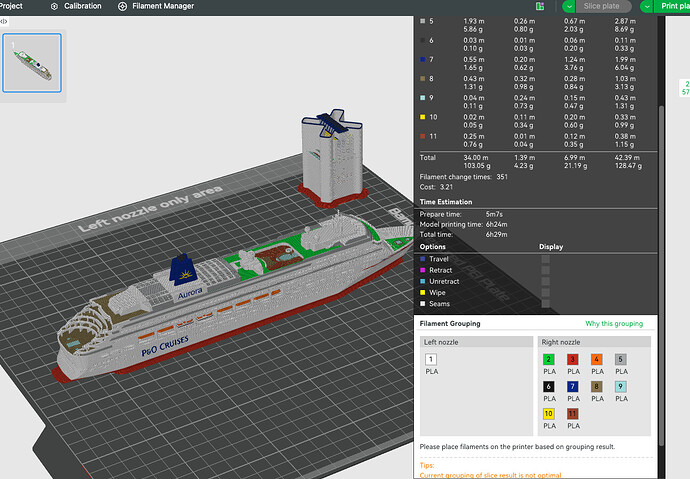Click total weight value '128.47 g'

tap(628, 166)
